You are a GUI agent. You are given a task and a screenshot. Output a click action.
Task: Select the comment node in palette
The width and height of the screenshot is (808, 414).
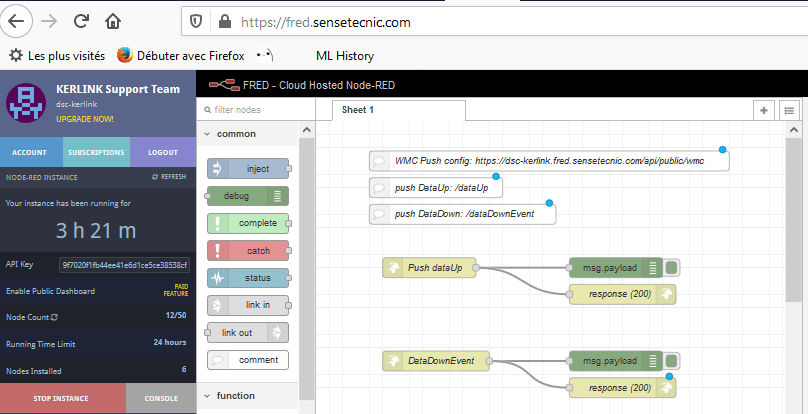[x=247, y=359]
